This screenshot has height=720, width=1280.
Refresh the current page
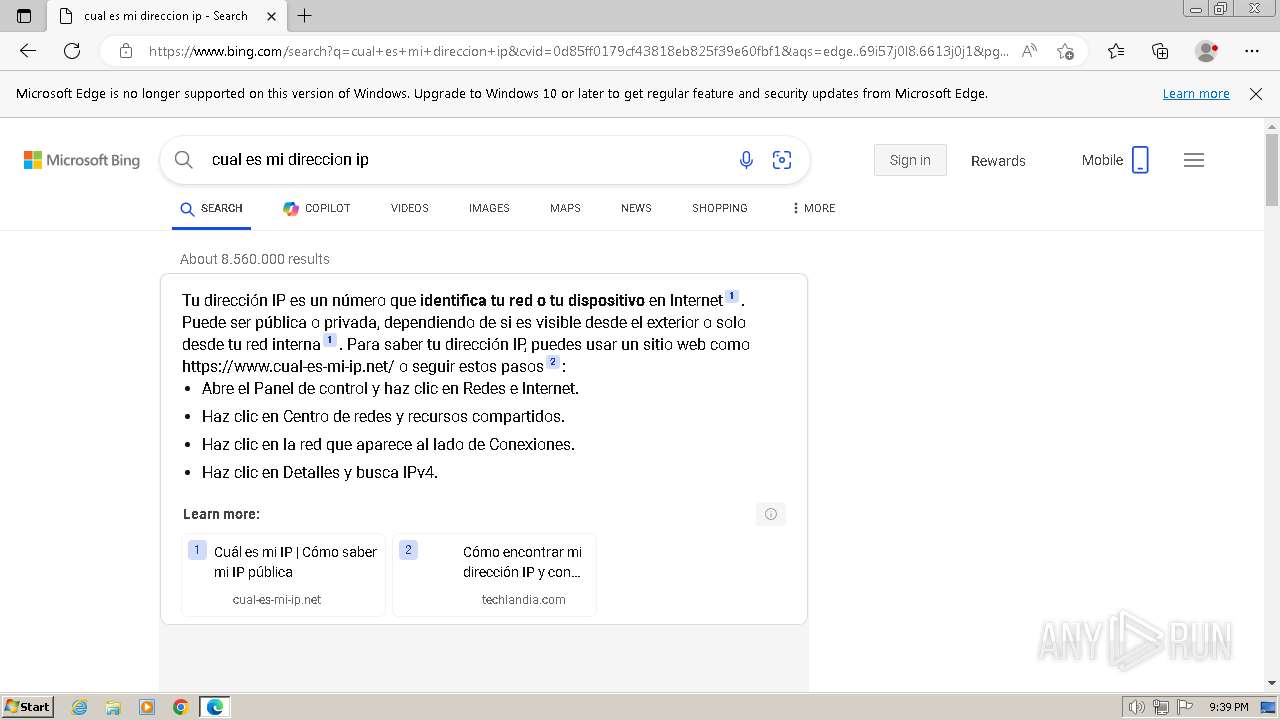(72, 51)
